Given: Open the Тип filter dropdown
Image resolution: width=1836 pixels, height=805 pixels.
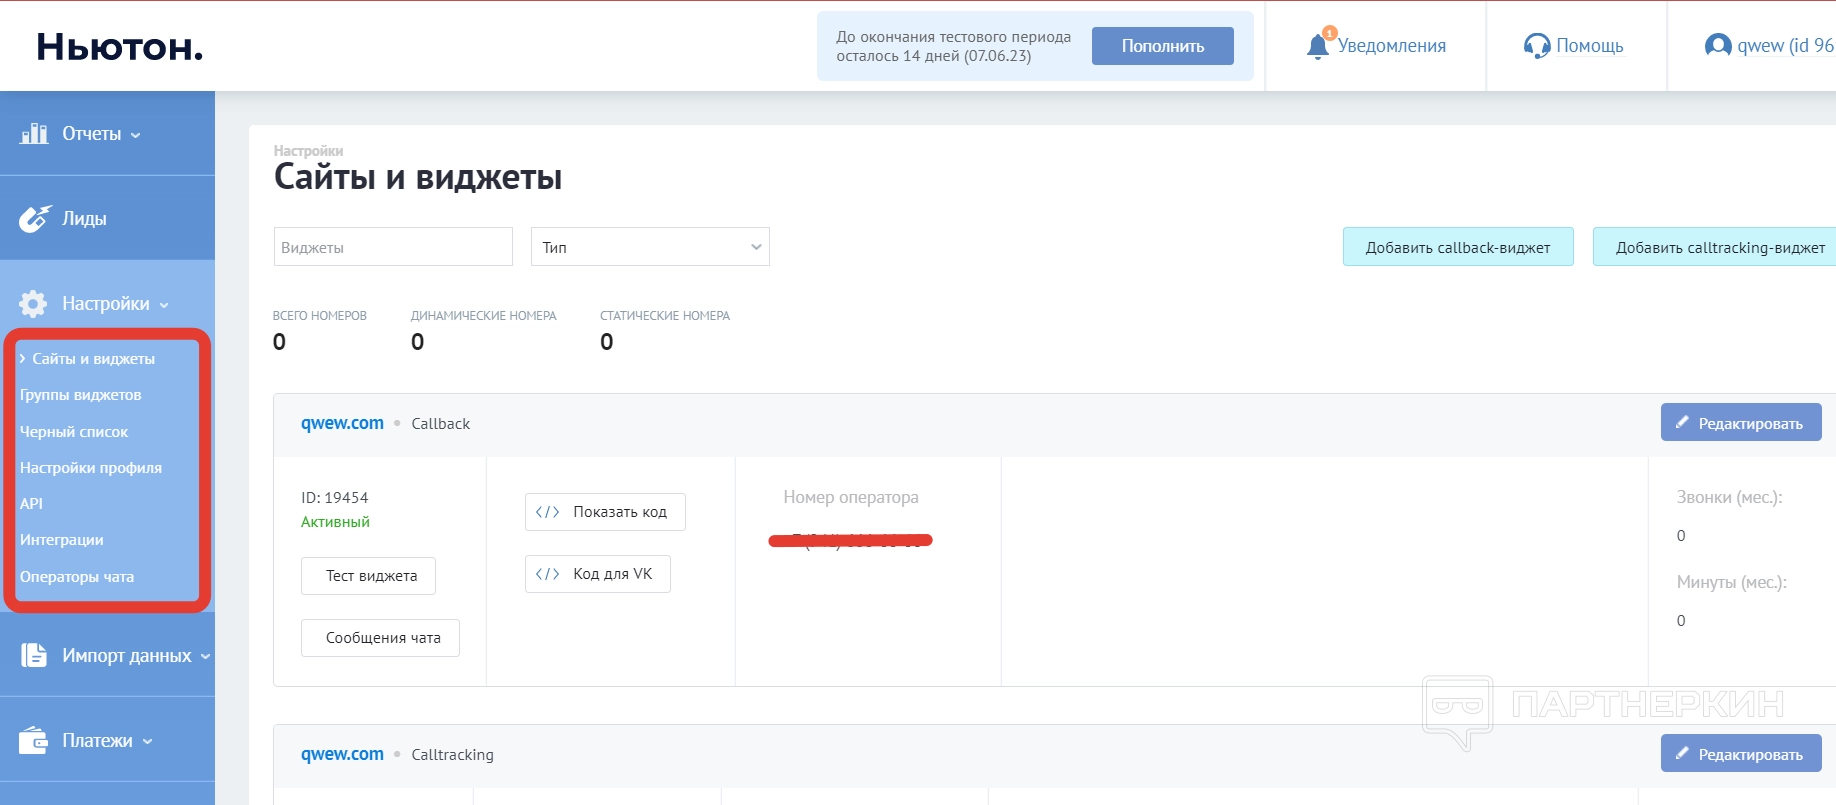Looking at the screenshot, I should [650, 247].
